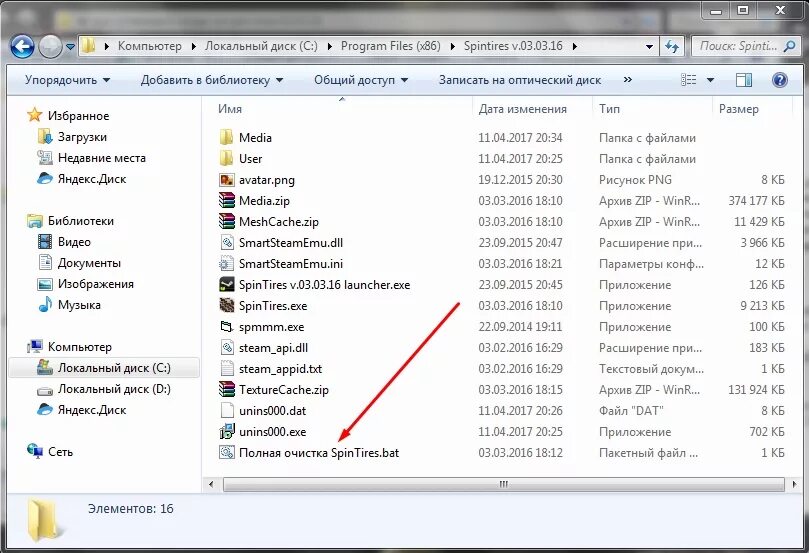Click the greyed forward navigation arrow
This screenshot has height=553, width=809.
pos(50,47)
